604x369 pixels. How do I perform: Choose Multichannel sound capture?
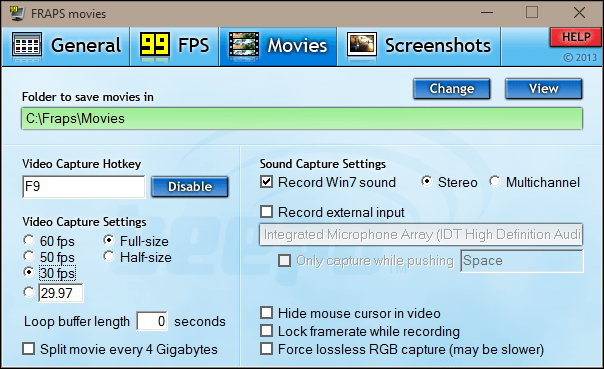[495, 181]
